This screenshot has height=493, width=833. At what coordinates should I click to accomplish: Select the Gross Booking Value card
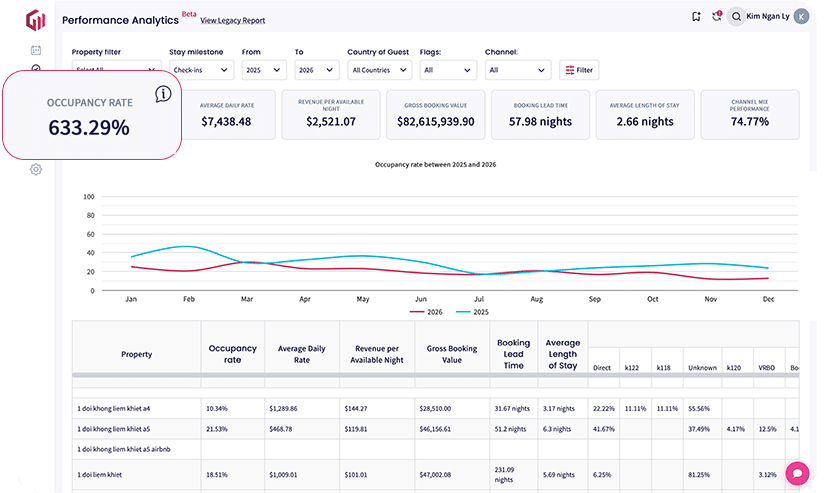[x=436, y=115]
